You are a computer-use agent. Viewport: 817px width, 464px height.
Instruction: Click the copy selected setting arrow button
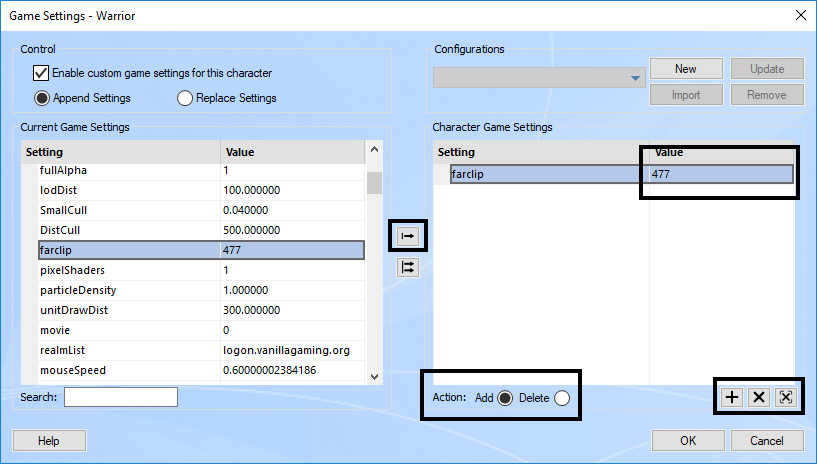[x=407, y=236]
